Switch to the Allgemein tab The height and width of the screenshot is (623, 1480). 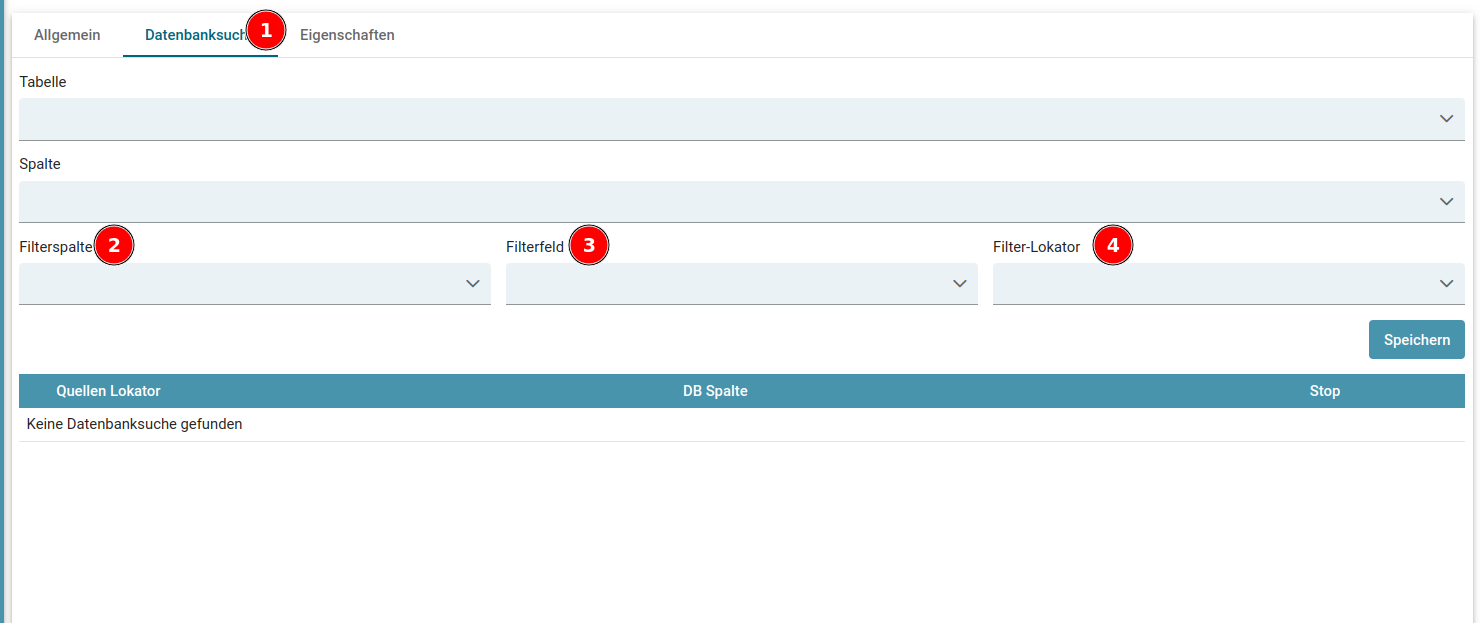pyautogui.click(x=67, y=35)
